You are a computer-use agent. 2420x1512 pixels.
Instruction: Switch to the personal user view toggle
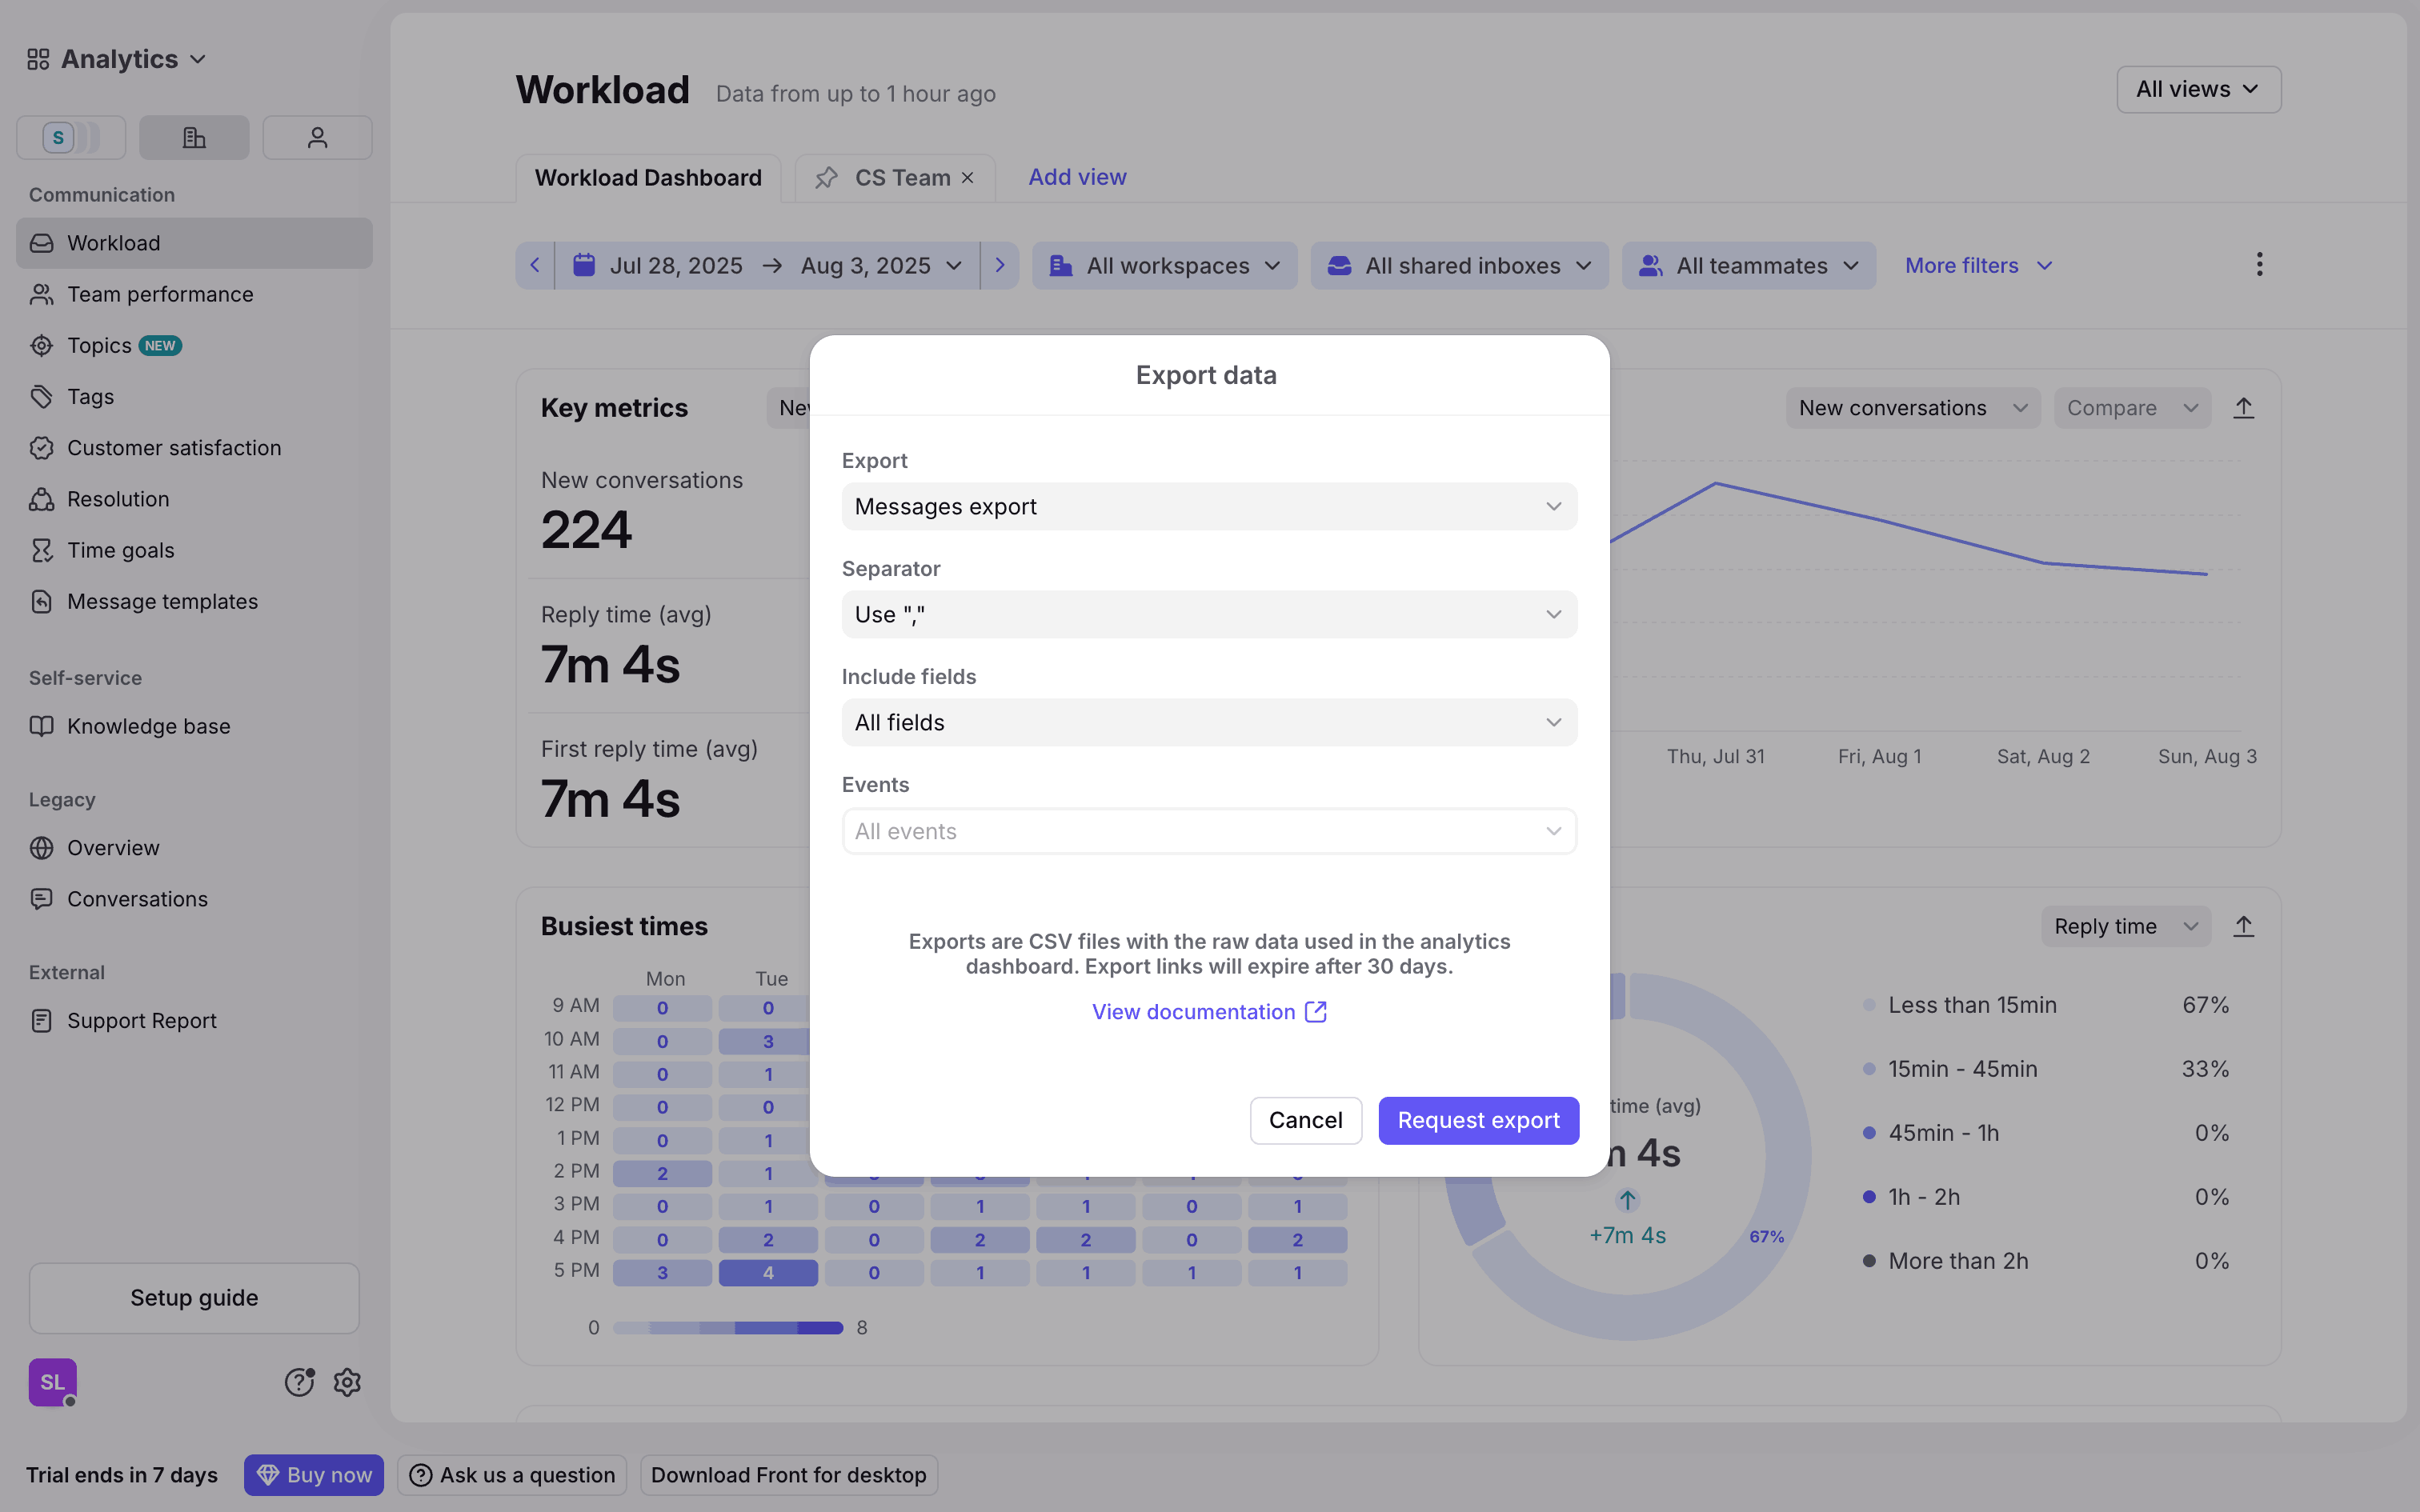[x=317, y=137]
